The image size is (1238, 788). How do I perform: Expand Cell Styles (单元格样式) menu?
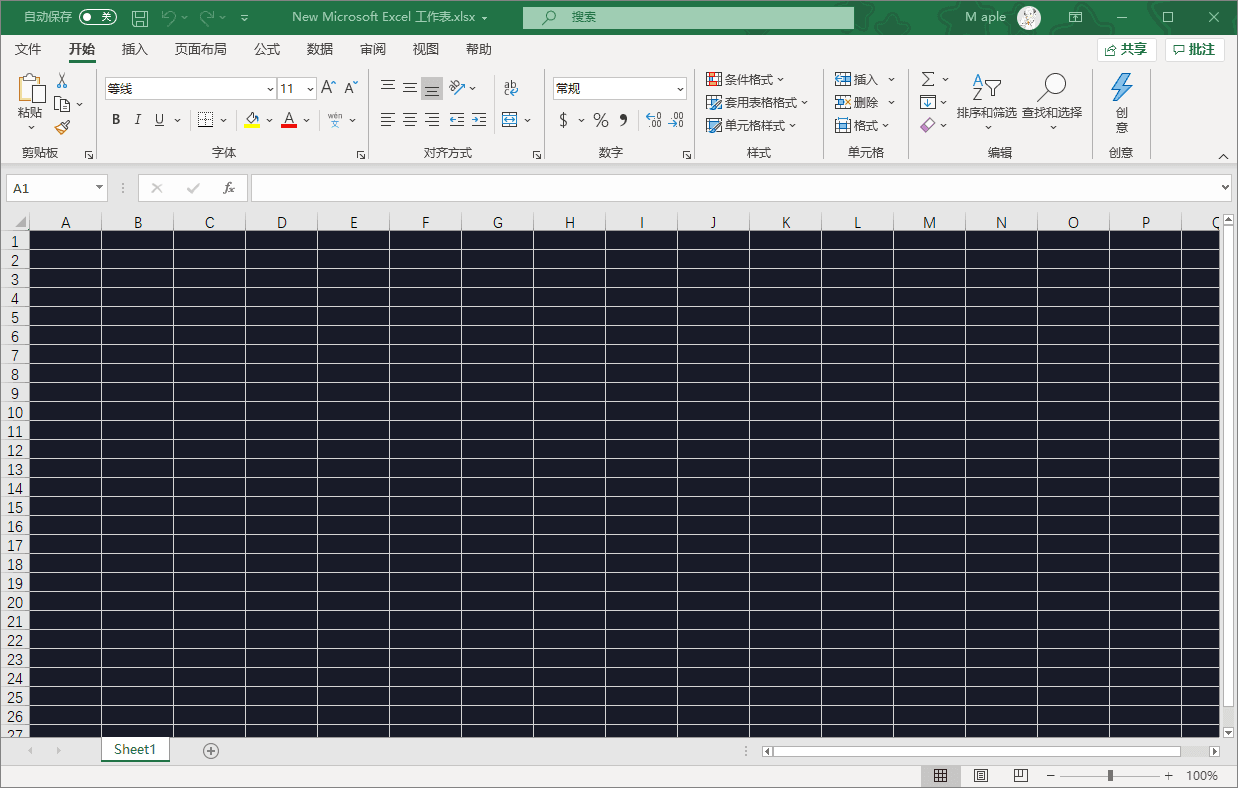(x=751, y=125)
